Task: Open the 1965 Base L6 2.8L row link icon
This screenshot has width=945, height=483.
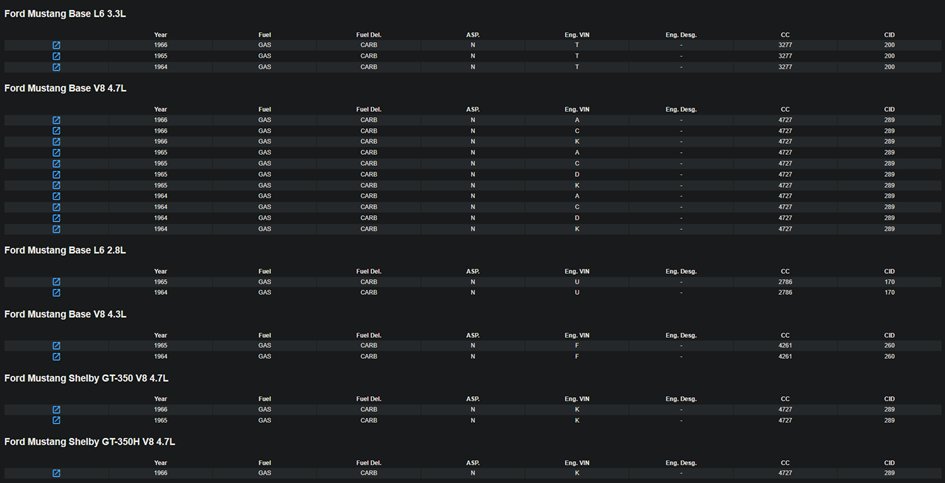Action: click(56, 282)
